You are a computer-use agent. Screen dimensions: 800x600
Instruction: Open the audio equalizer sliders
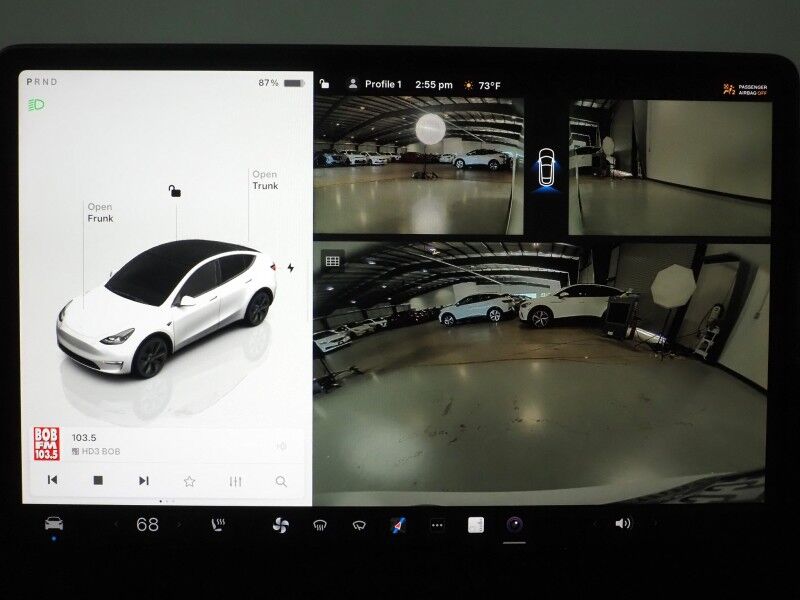tap(232, 481)
